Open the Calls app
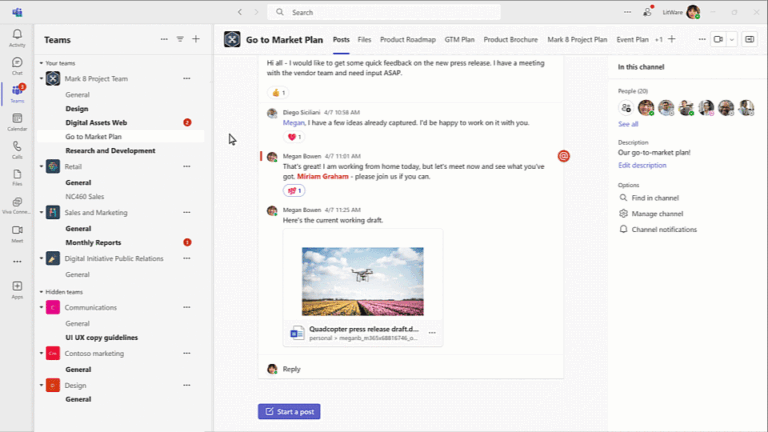Screen dimensions: 768x432 point(17,150)
